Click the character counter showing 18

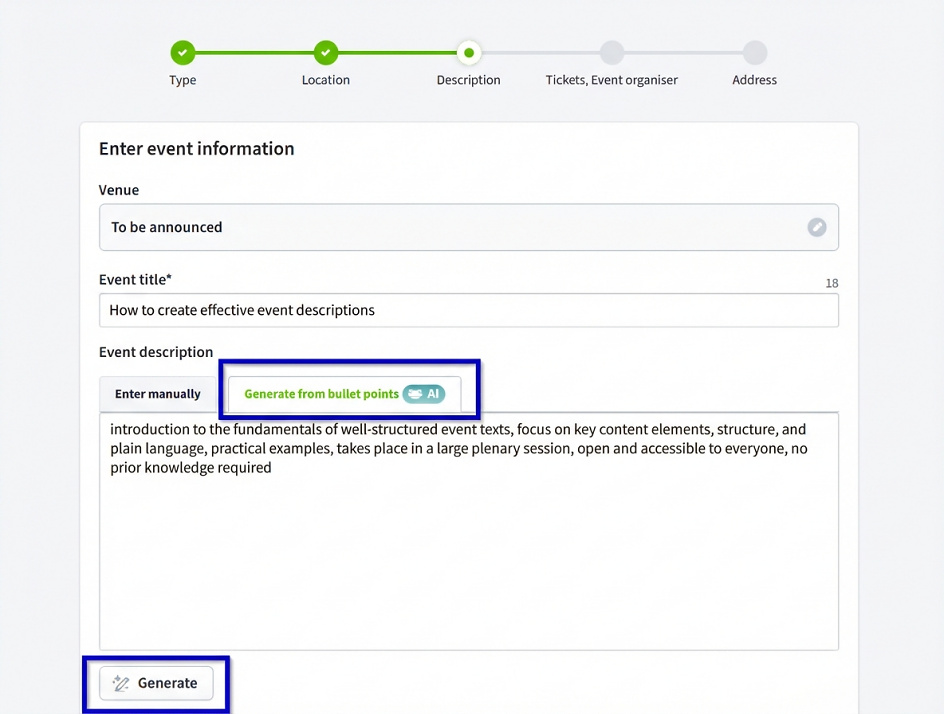831,283
